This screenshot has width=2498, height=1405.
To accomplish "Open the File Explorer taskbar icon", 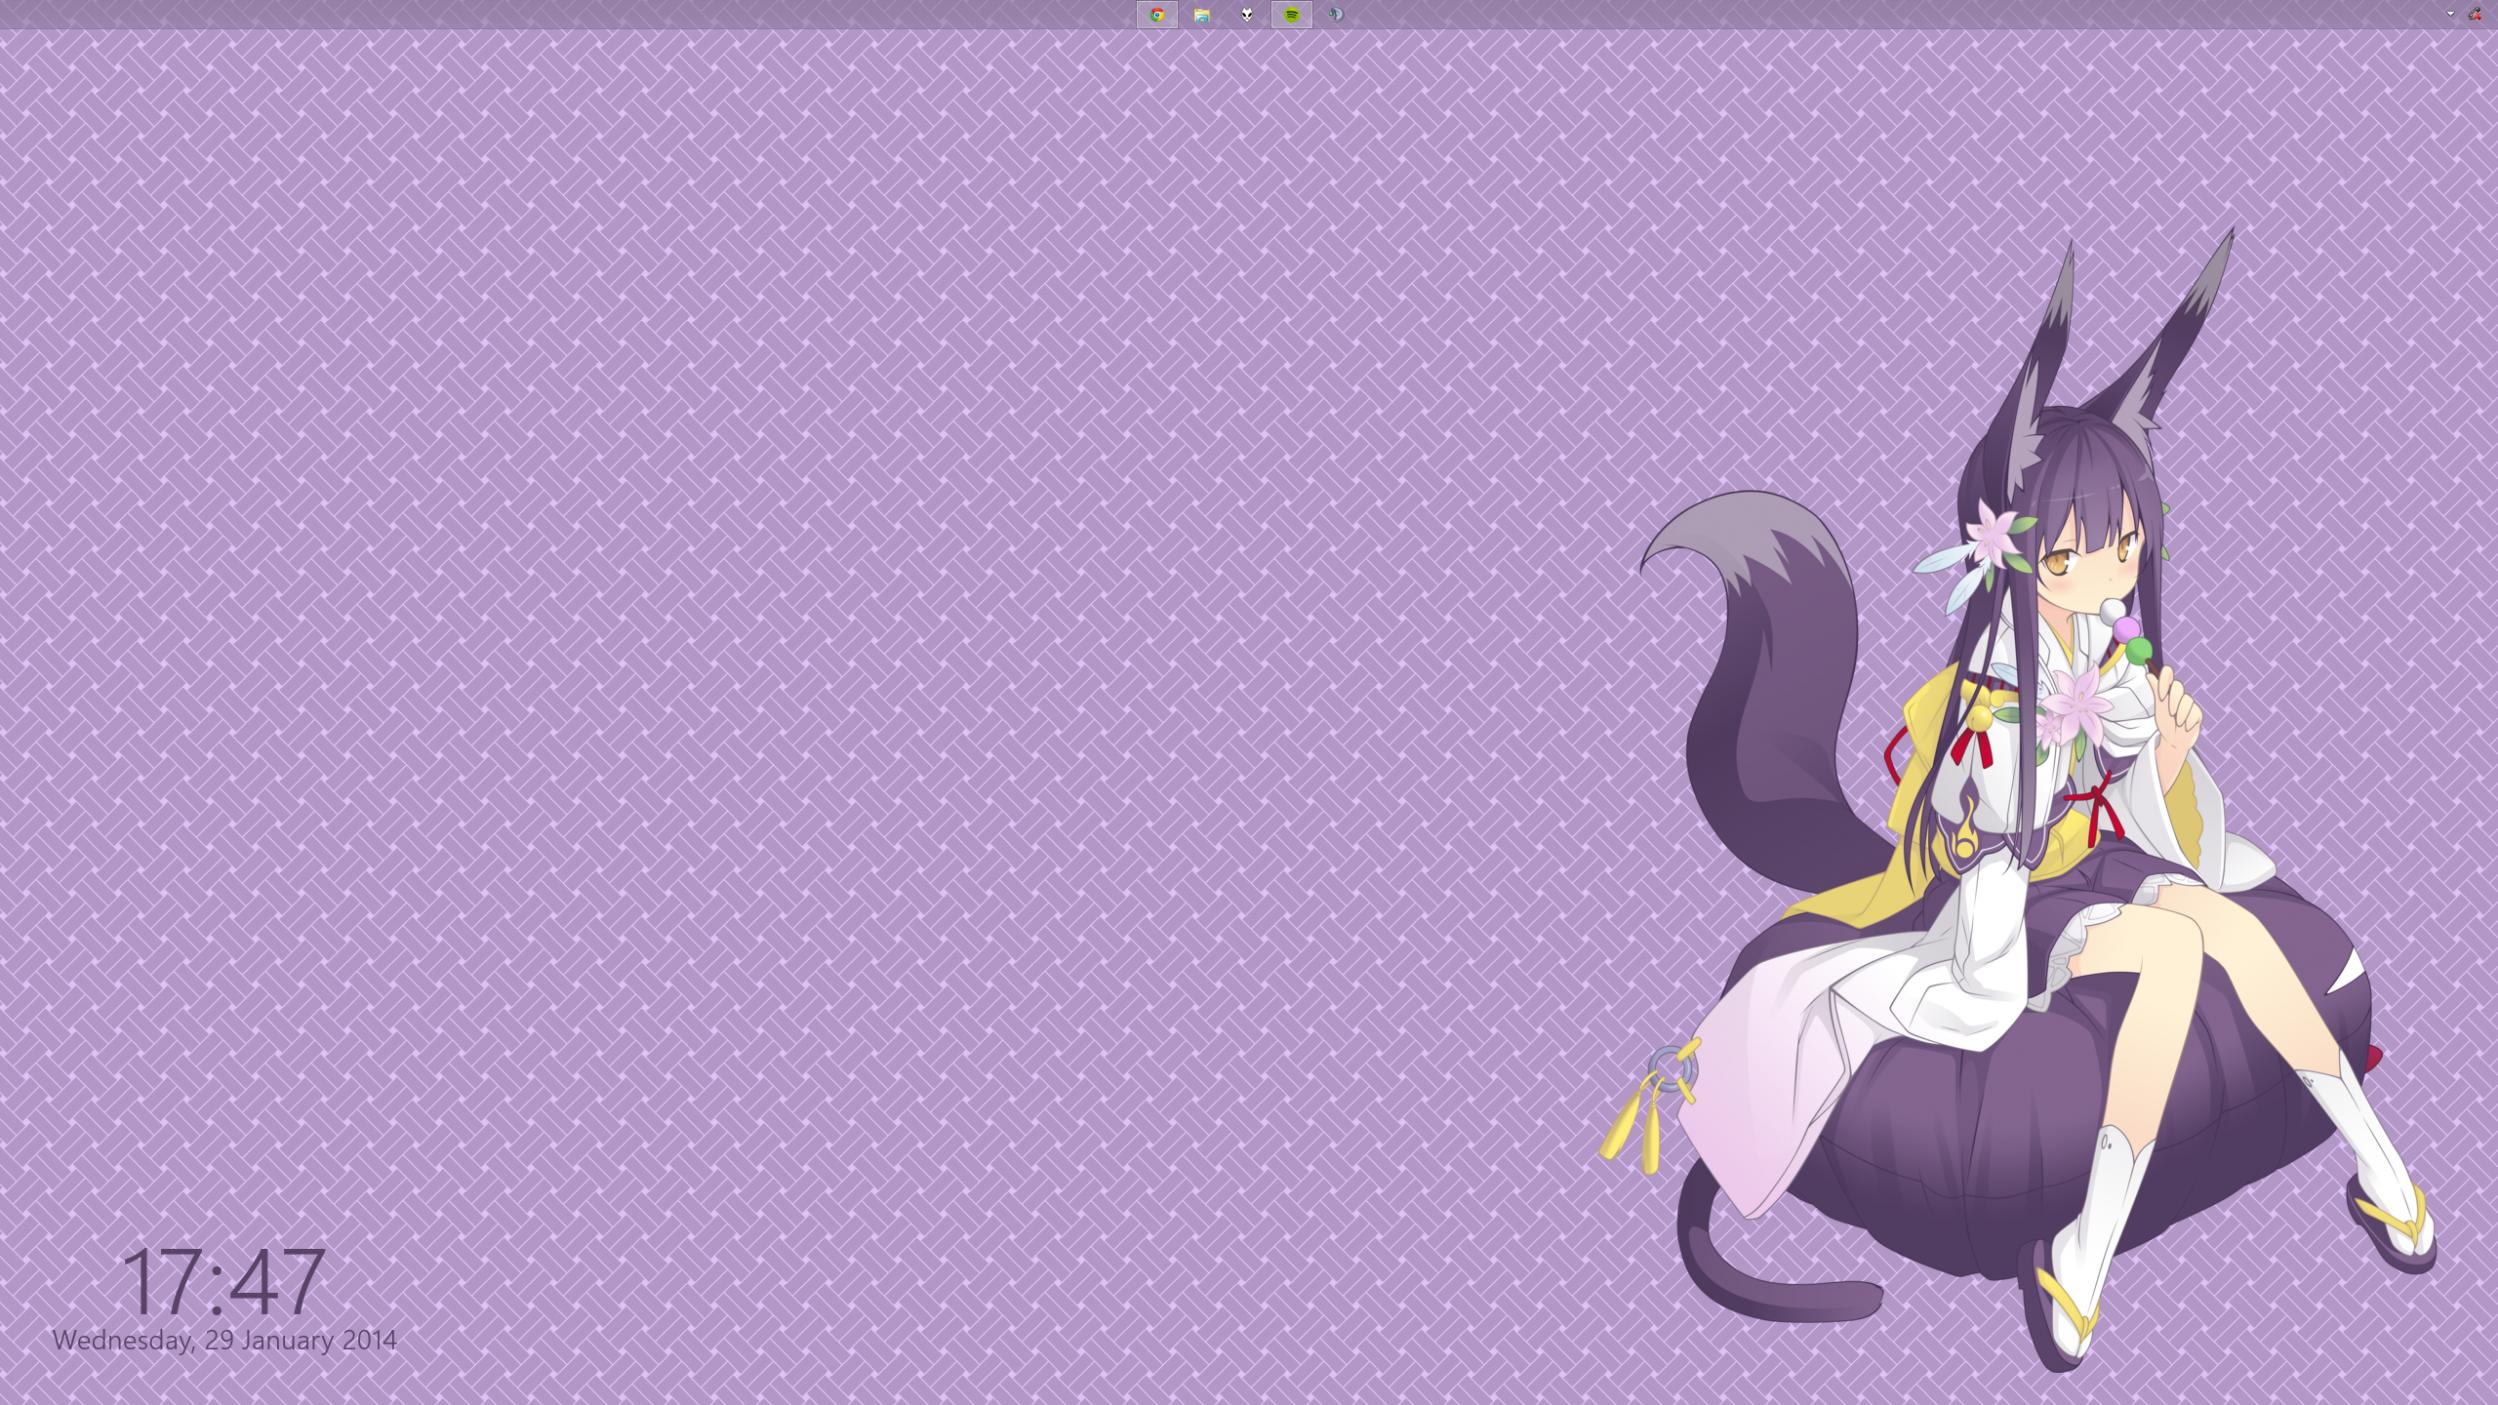I will tap(1202, 15).
